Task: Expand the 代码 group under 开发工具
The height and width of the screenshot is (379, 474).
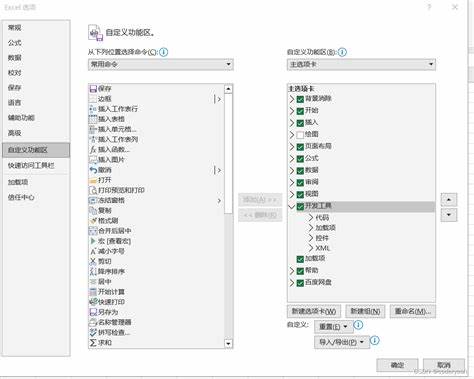Action: coord(311,218)
